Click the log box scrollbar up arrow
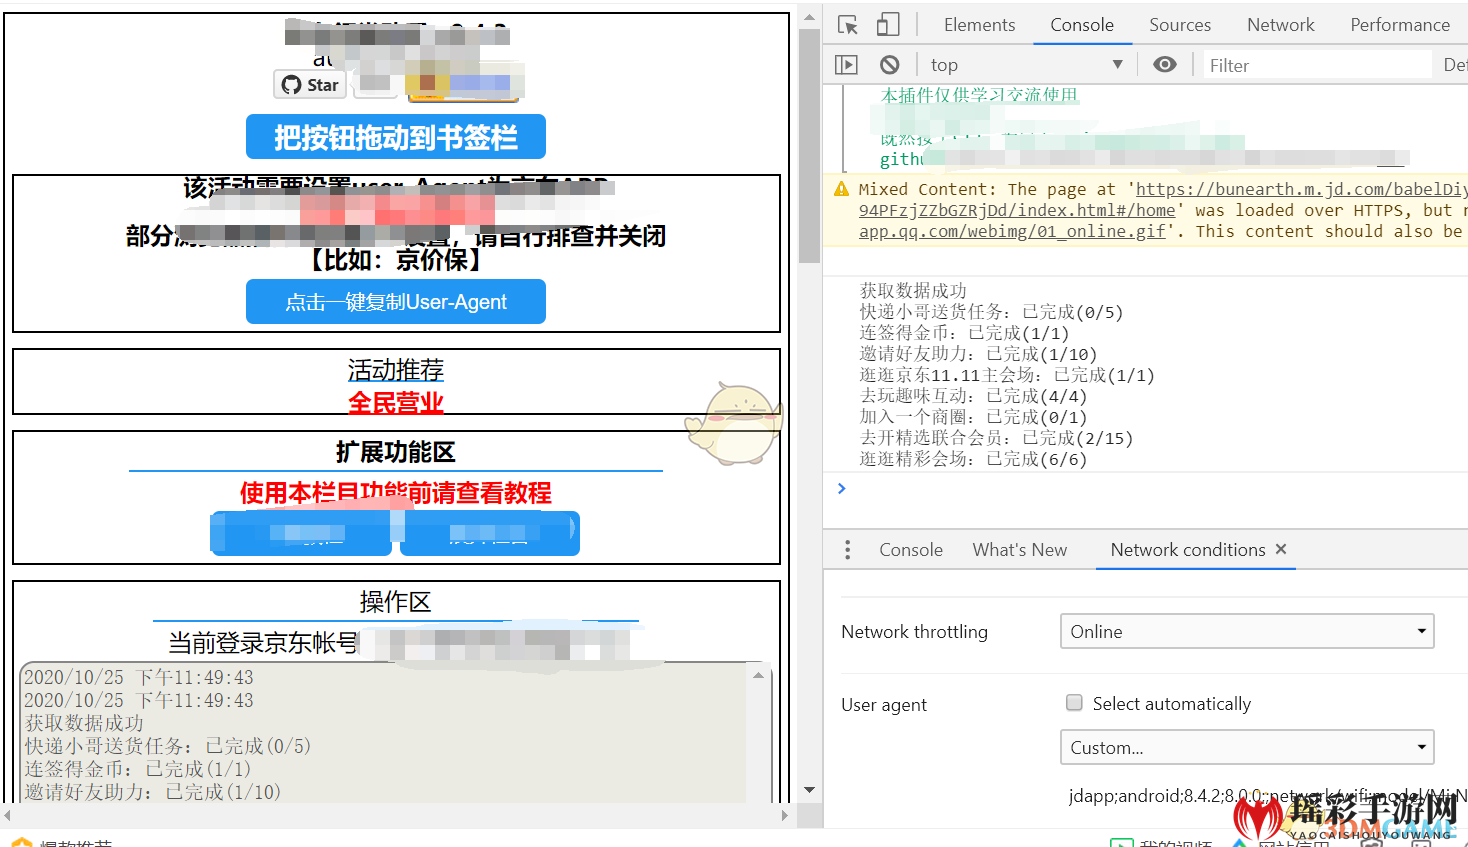Image resolution: width=1468 pixels, height=847 pixels. 758,675
